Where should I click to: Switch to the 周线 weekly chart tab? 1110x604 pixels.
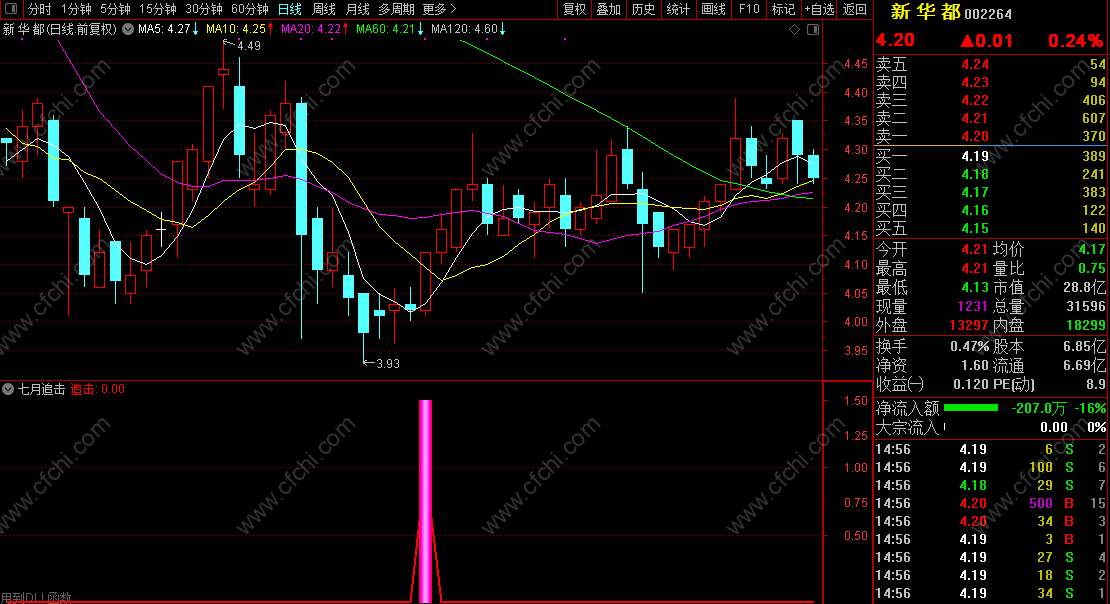tap(324, 9)
